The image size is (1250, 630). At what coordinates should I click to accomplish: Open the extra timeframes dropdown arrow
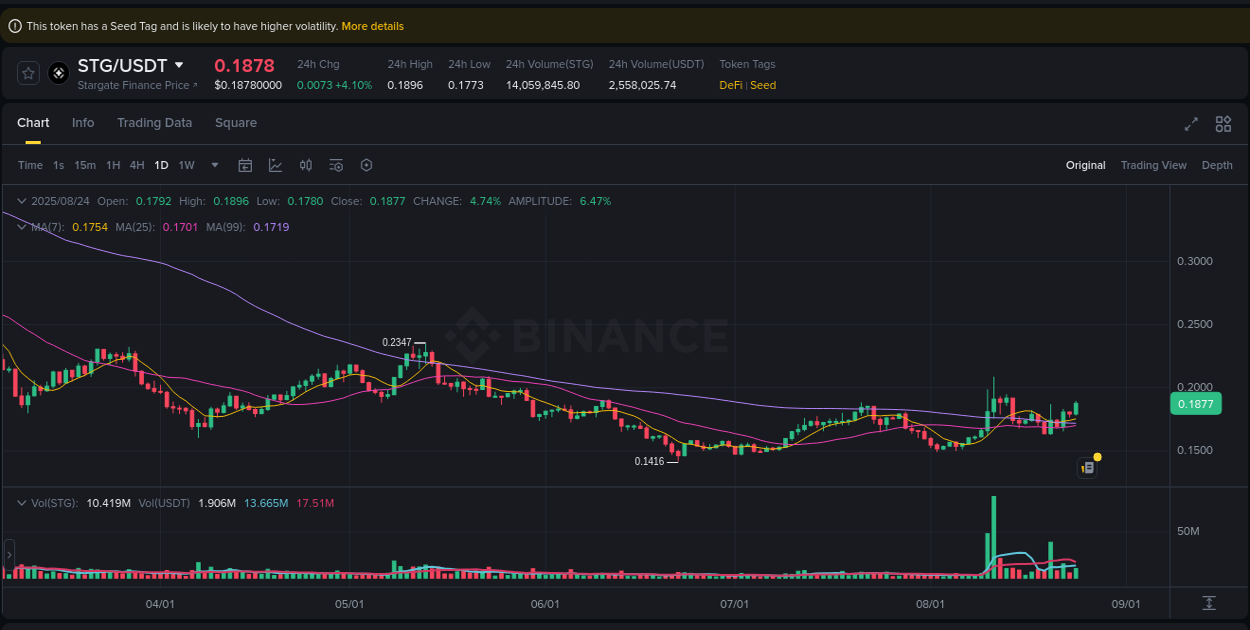coord(213,165)
